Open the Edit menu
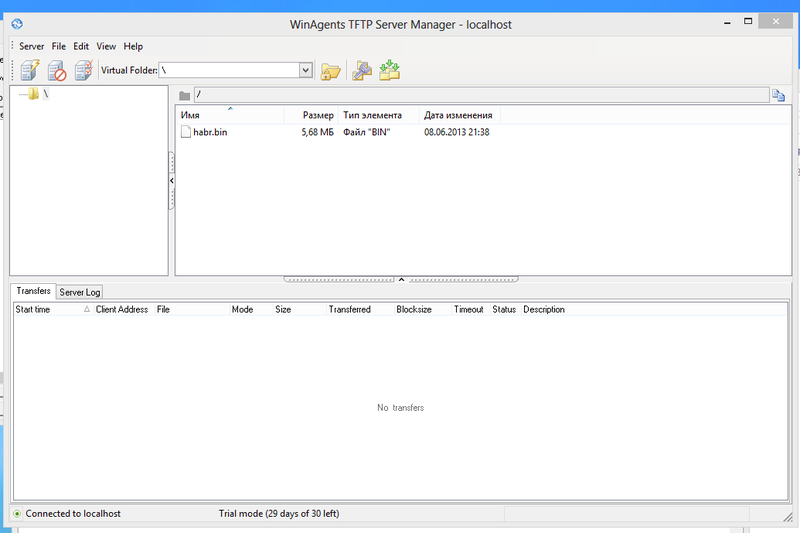The image size is (800, 533). click(81, 46)
